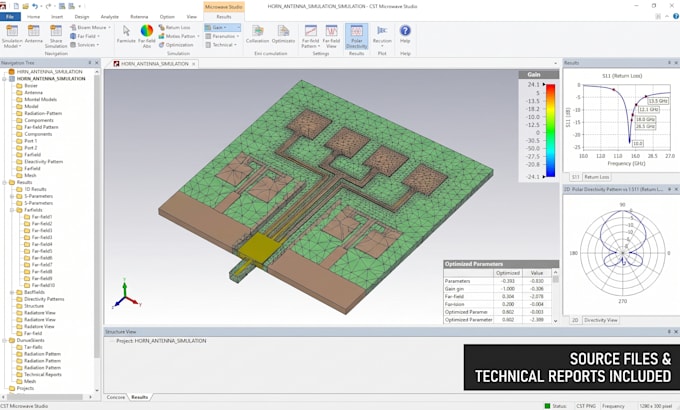The image size is (680, 410).
Task: Select the Results ribbon tab
Action: pyautogui.click(x=224, y=16)
